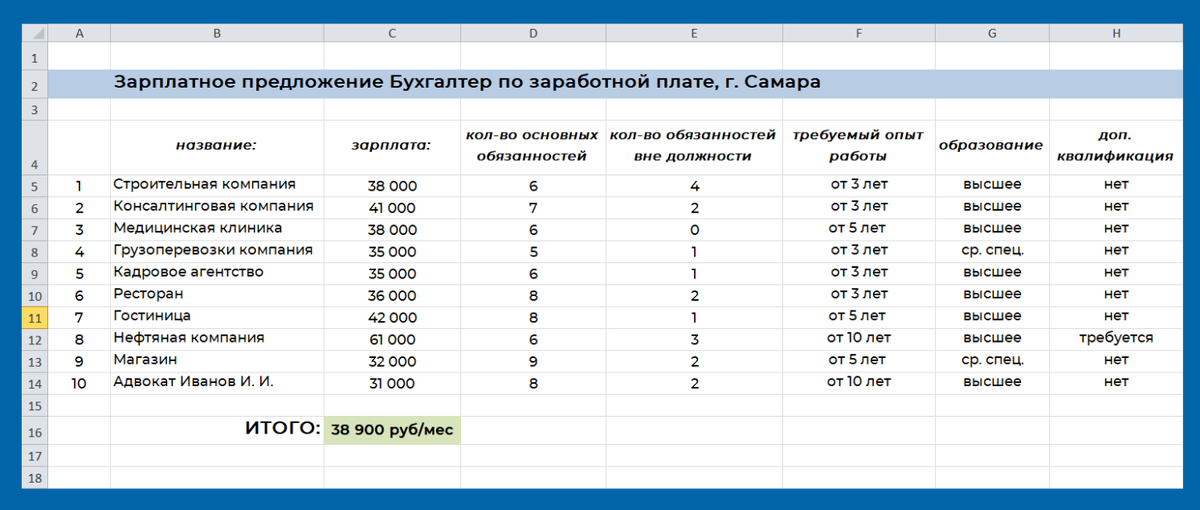Select cell 'Магазин'
Screen dimensions: 1200x510
217,361
